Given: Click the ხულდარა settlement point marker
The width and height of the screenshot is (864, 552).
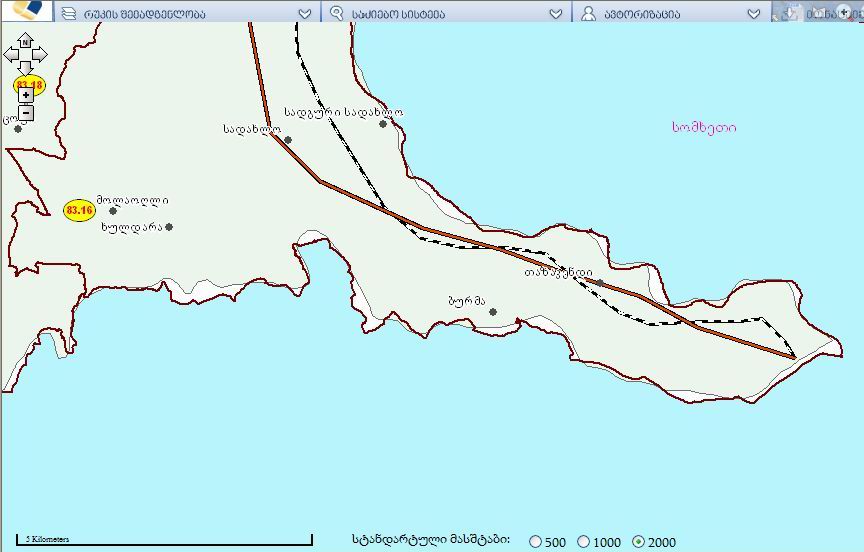Looking at the screenshot, I should 169,227.
